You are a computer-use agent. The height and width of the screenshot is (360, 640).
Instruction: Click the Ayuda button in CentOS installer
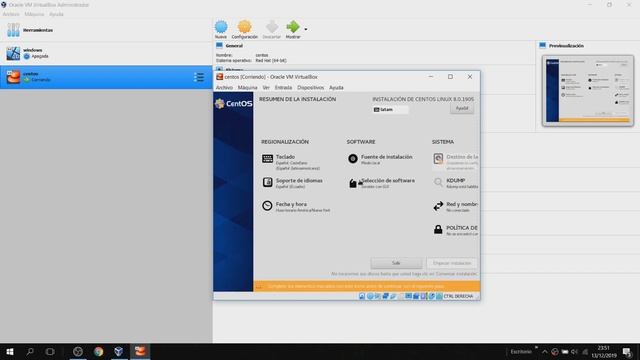462,109
